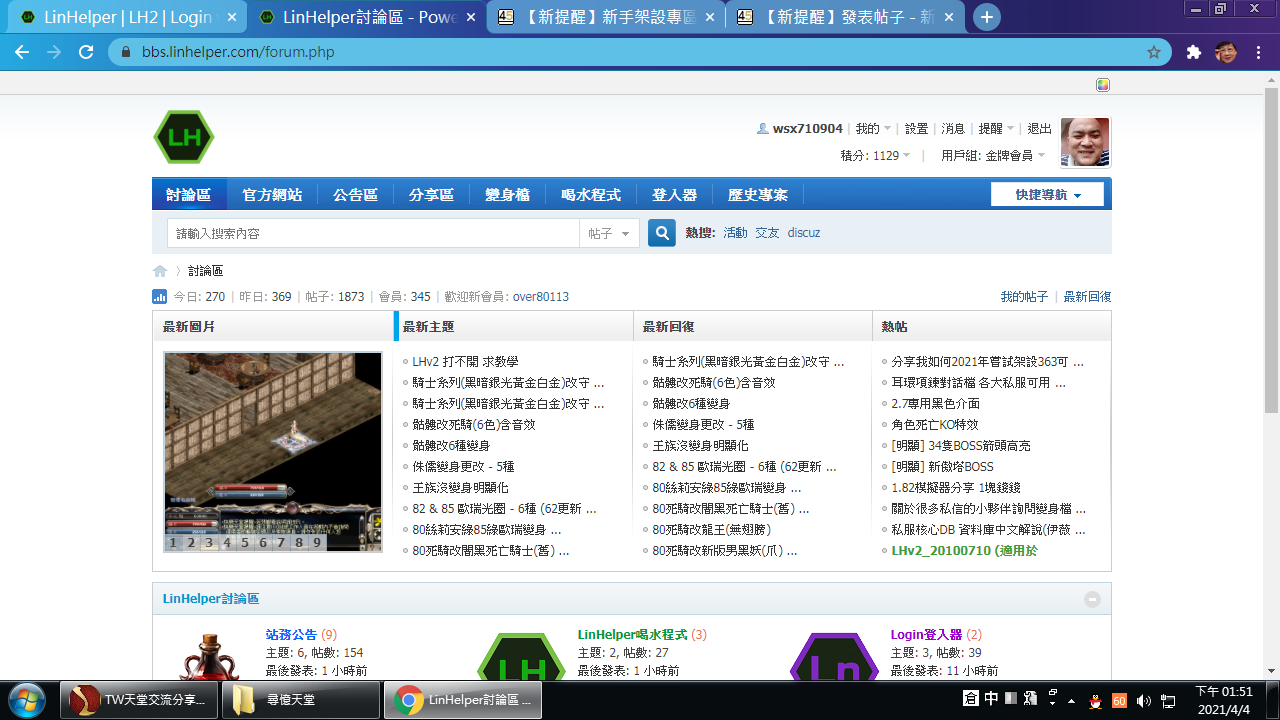
Task: Switch to the 【新提醒】發表帖子 browser tab
Action: [x=843, y=17]
